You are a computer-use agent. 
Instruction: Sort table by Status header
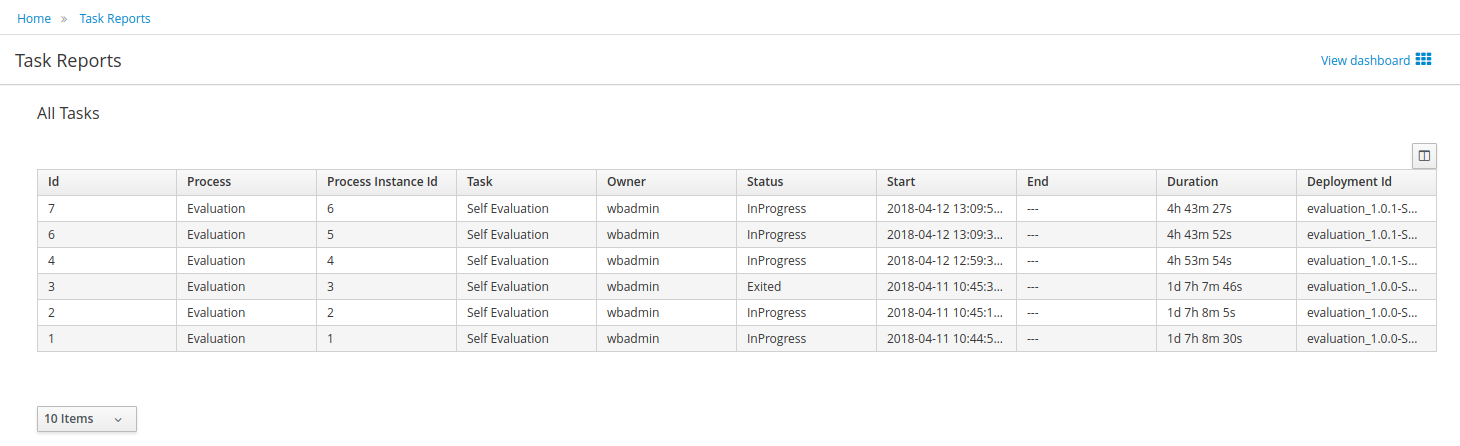(765, 182)
